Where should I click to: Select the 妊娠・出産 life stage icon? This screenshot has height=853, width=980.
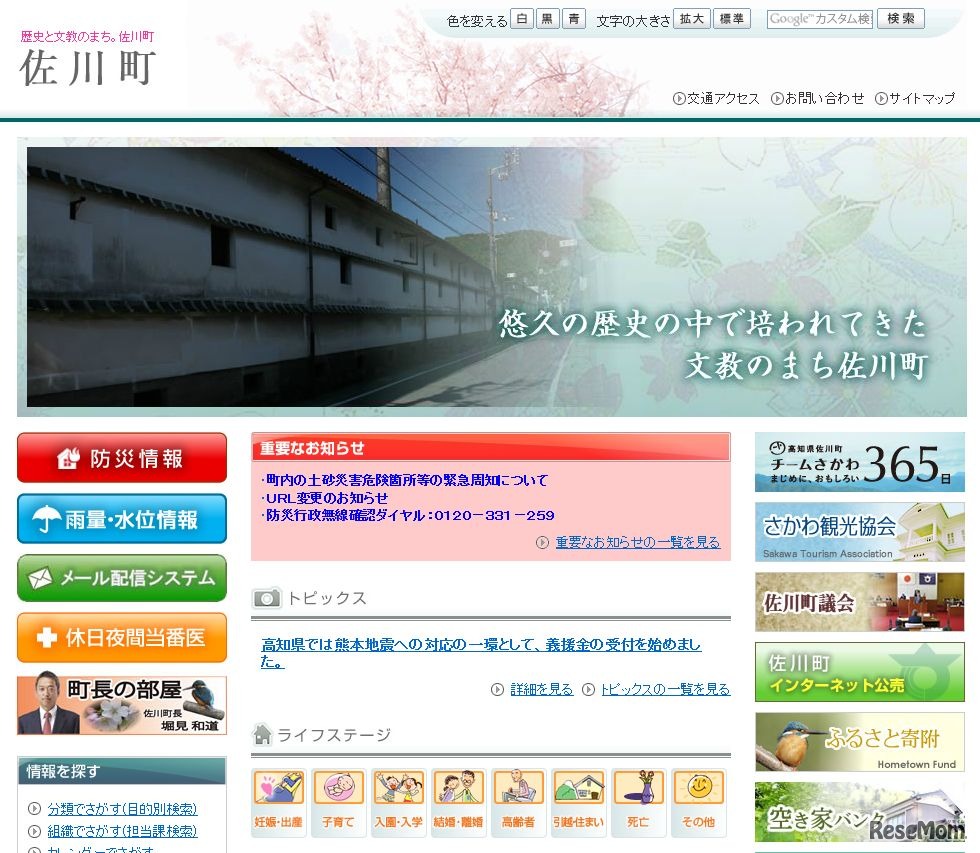[x=278, y=800]
